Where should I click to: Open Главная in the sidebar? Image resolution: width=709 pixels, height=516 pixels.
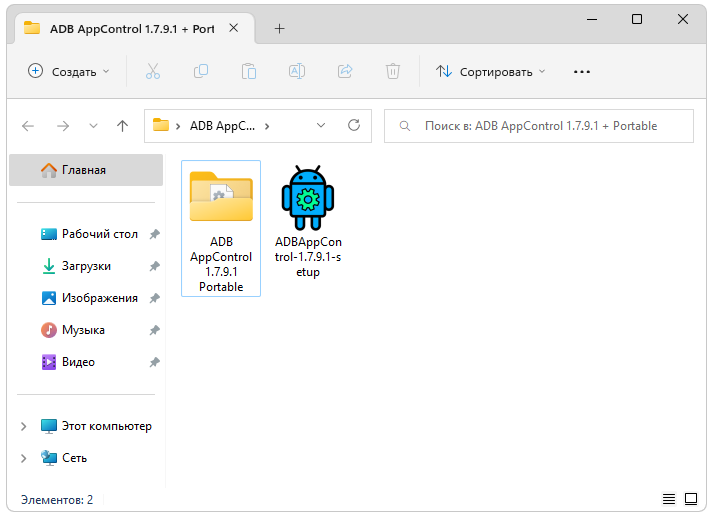(x=86, y=170)
